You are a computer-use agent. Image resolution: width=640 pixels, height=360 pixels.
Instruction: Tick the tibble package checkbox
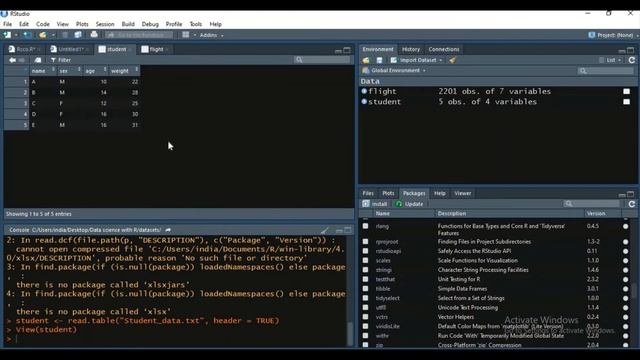tap(365, 289)
